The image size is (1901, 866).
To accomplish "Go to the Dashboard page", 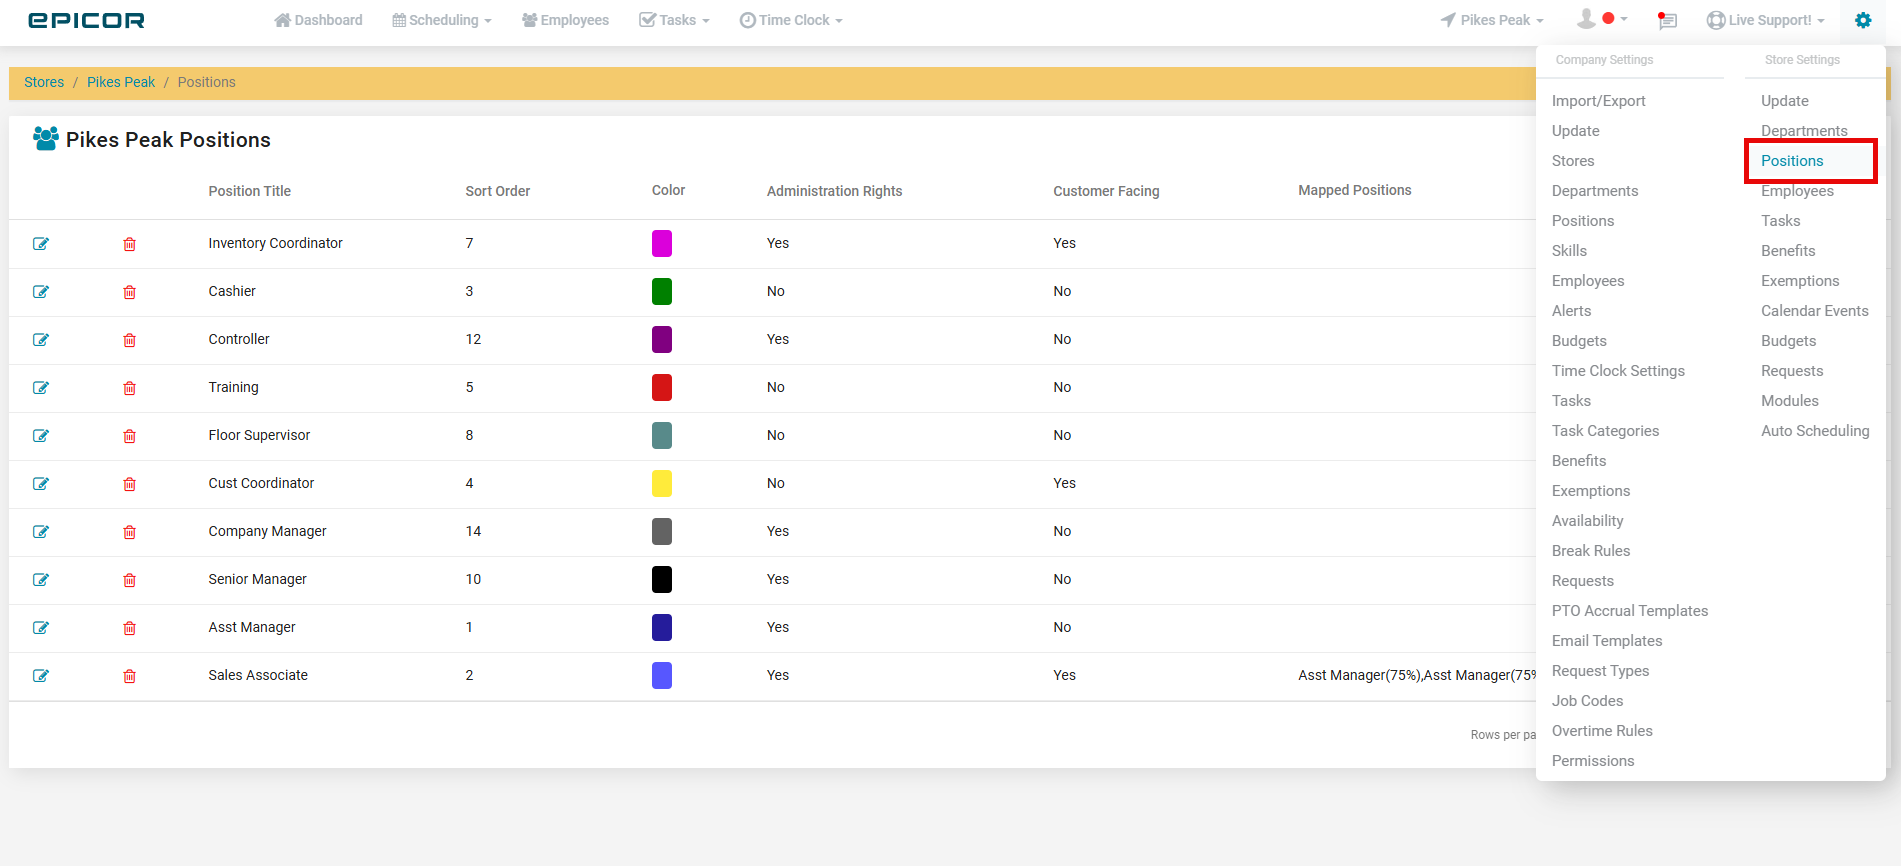I will [x=318, y=20].
